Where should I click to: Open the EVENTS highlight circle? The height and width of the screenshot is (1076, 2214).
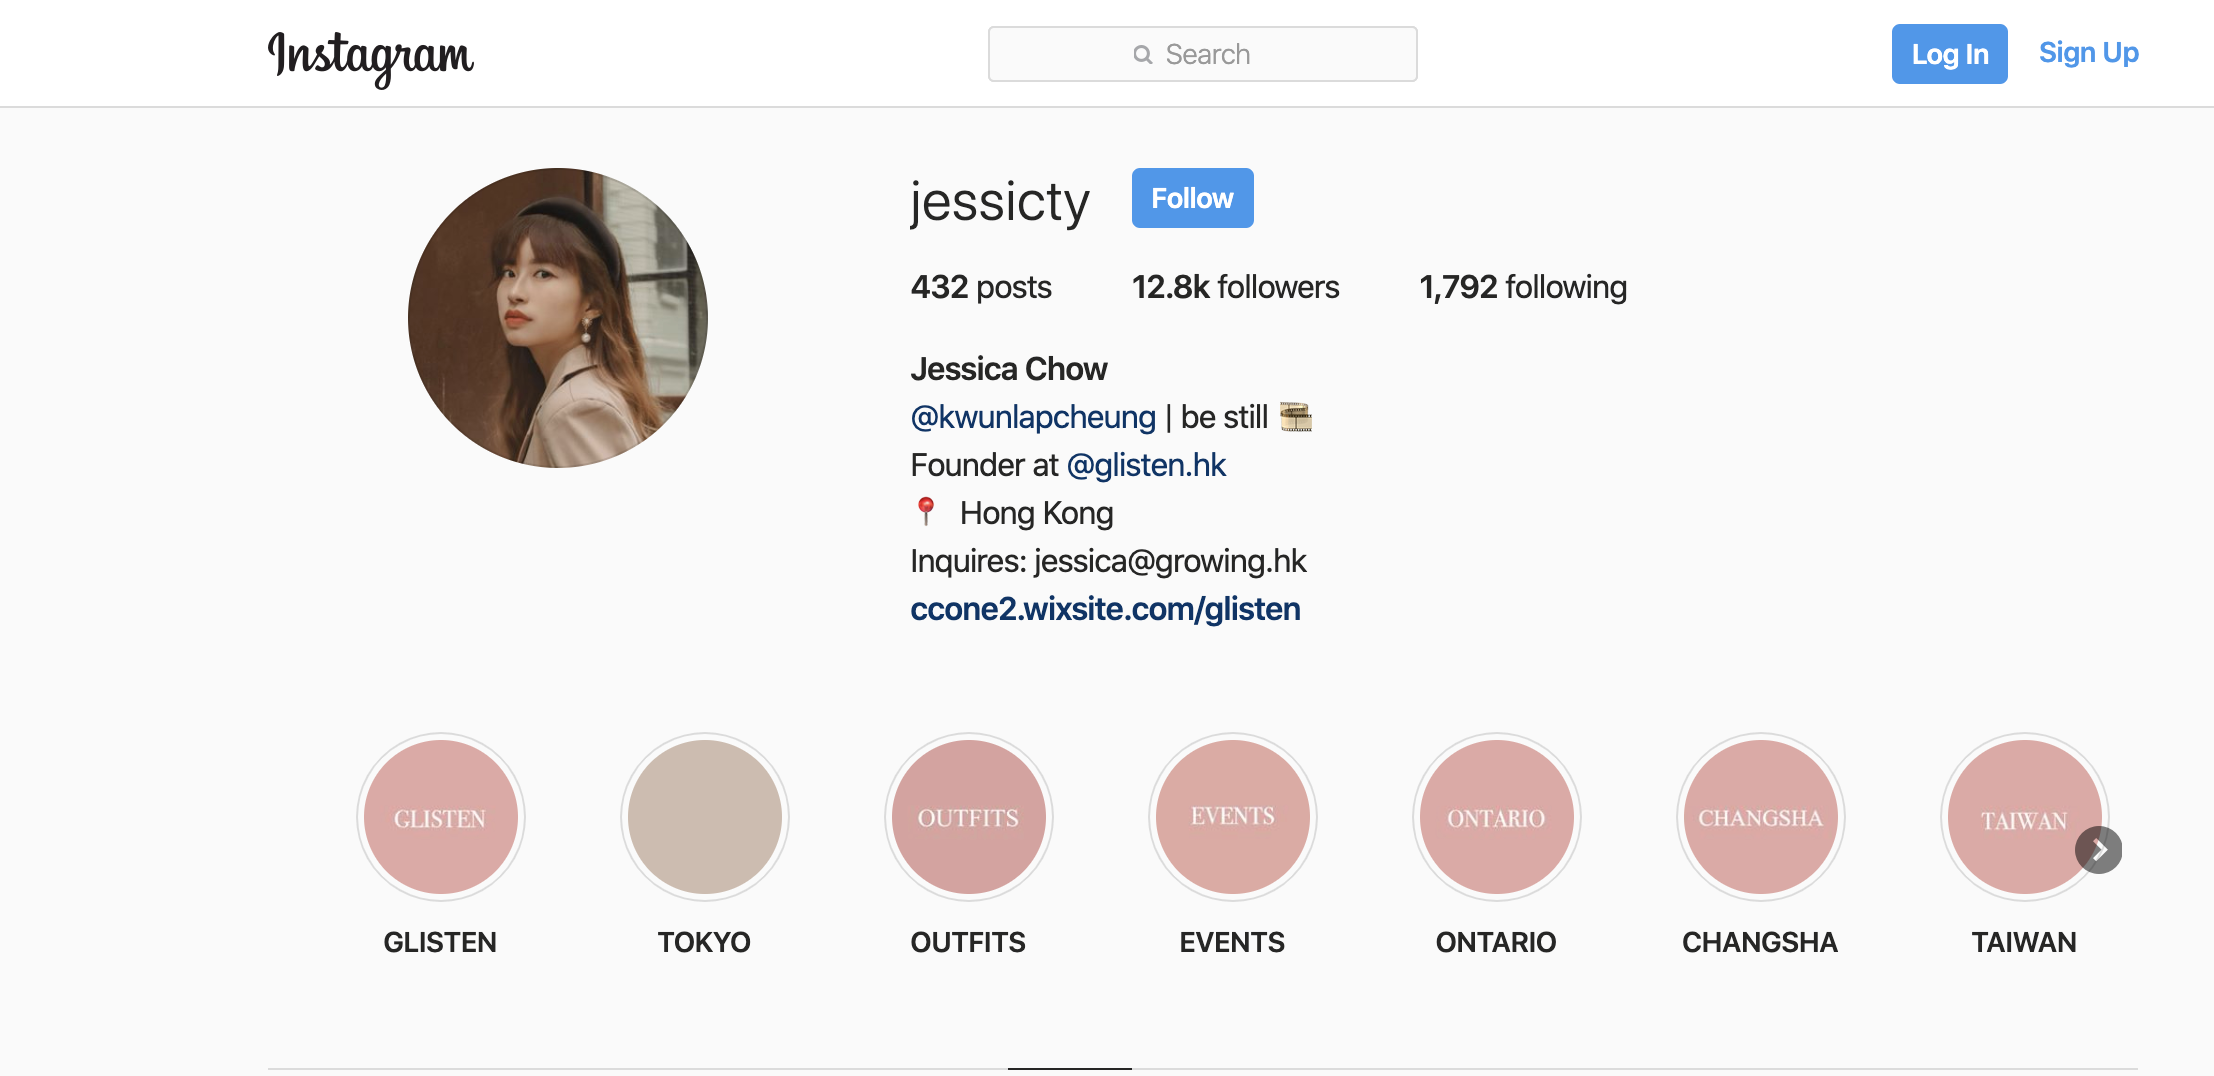[x=1233, y=817]
